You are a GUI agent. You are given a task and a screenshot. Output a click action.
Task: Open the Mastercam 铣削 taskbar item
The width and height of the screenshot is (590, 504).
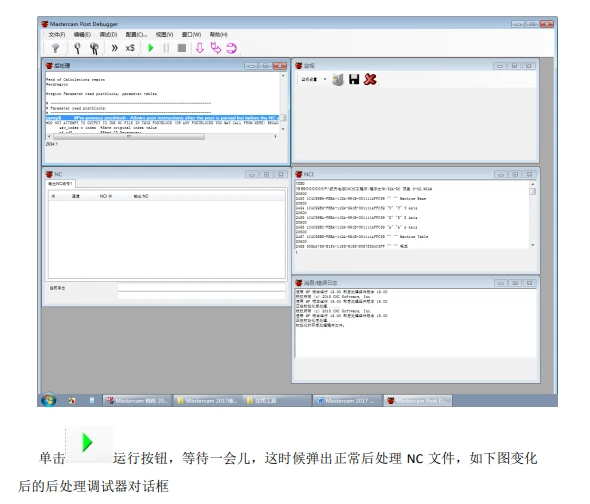(x=137, y=401)
